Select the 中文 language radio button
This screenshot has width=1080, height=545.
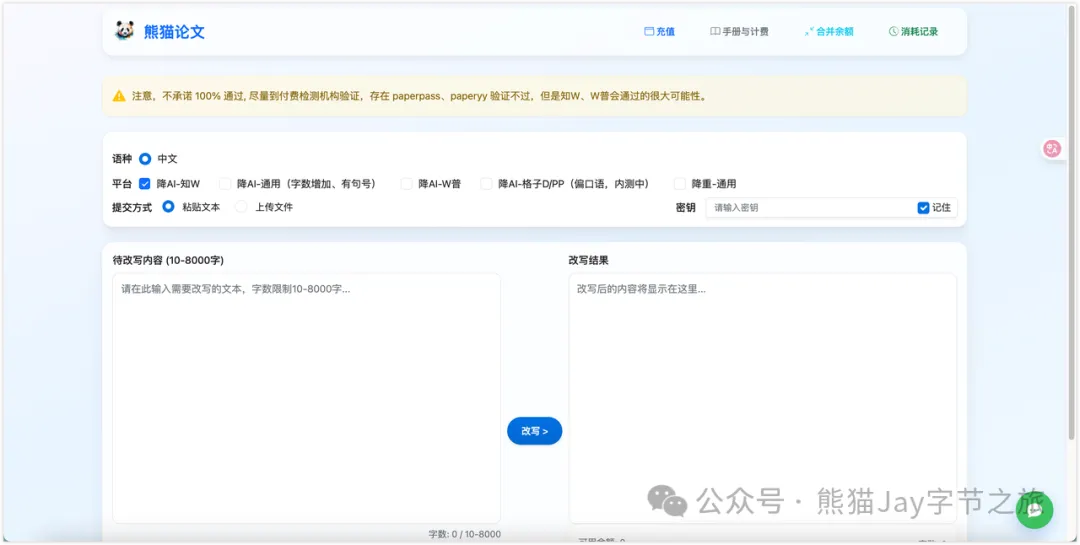click(145, 158)
